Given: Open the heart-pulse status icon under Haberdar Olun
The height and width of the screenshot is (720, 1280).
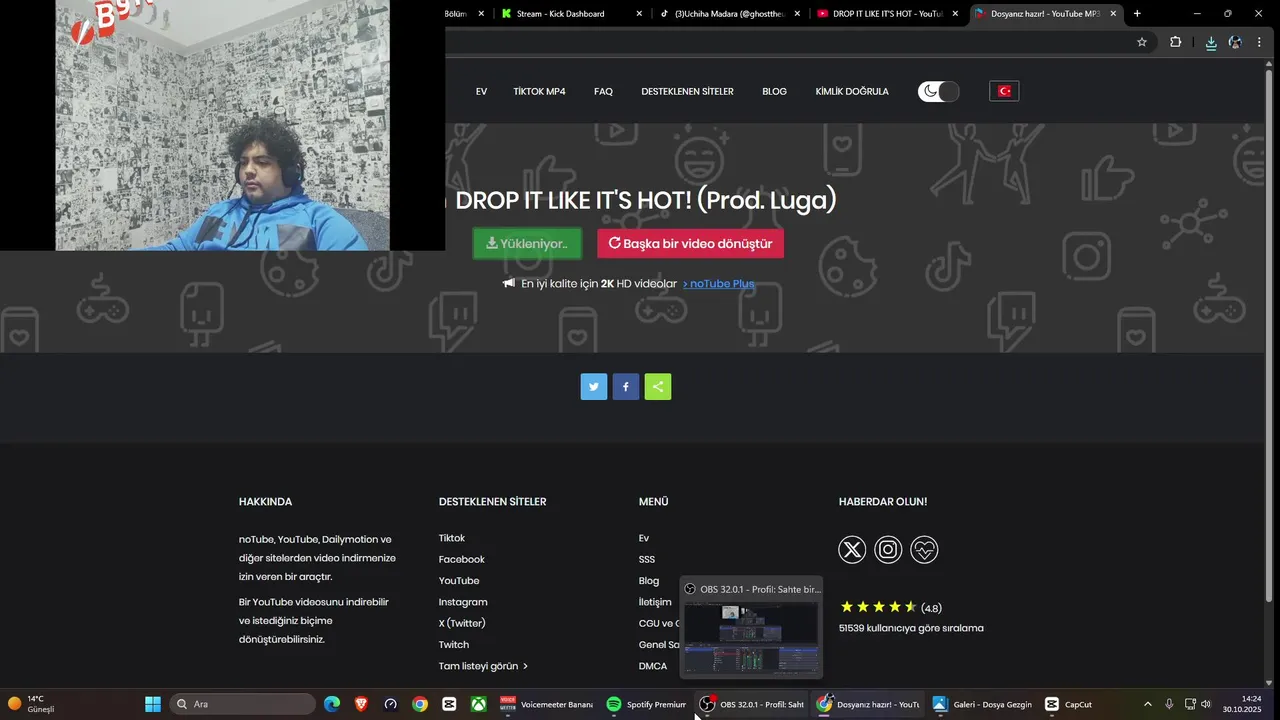Looking at the screenshot, I should pyautogui.click(x=924, y=550).
